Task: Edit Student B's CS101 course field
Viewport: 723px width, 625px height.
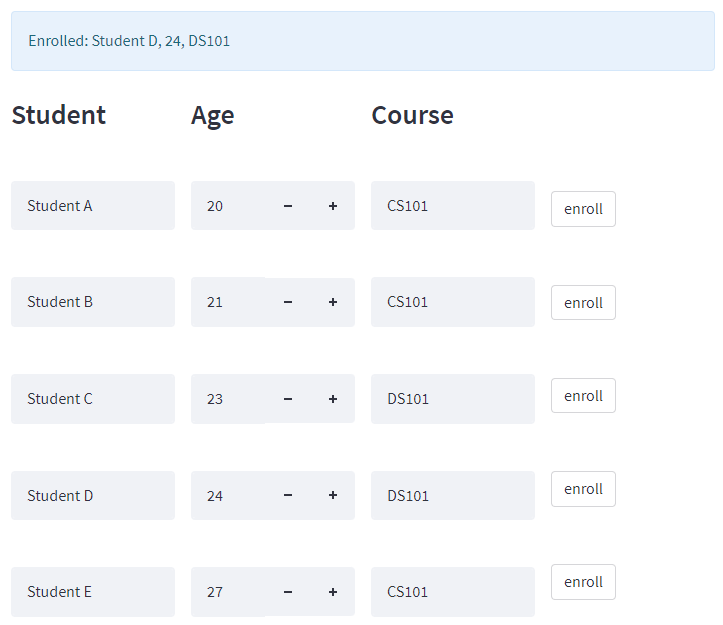Action: (x=453, y=302)
